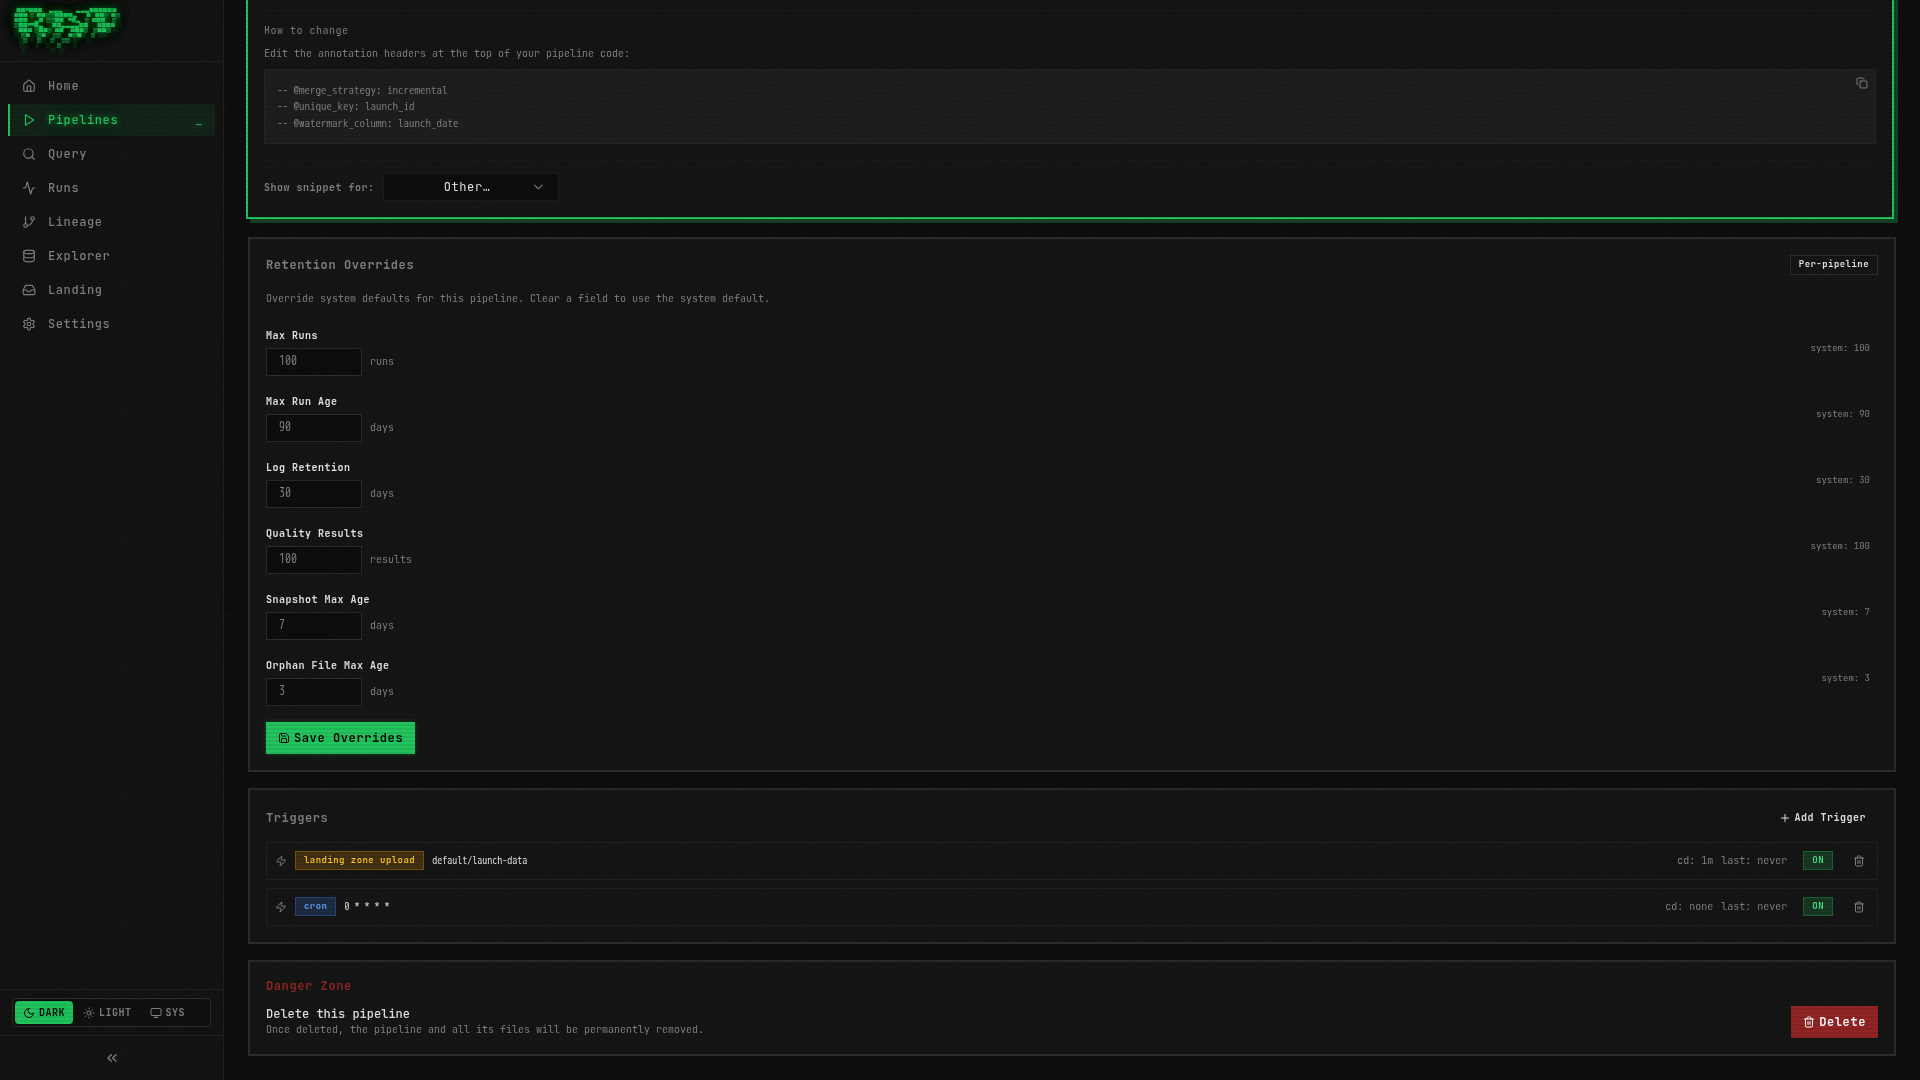1920x1080 pixels.
Task: Open the Show snippet for dropdown
Action: [x=470, y=187]
